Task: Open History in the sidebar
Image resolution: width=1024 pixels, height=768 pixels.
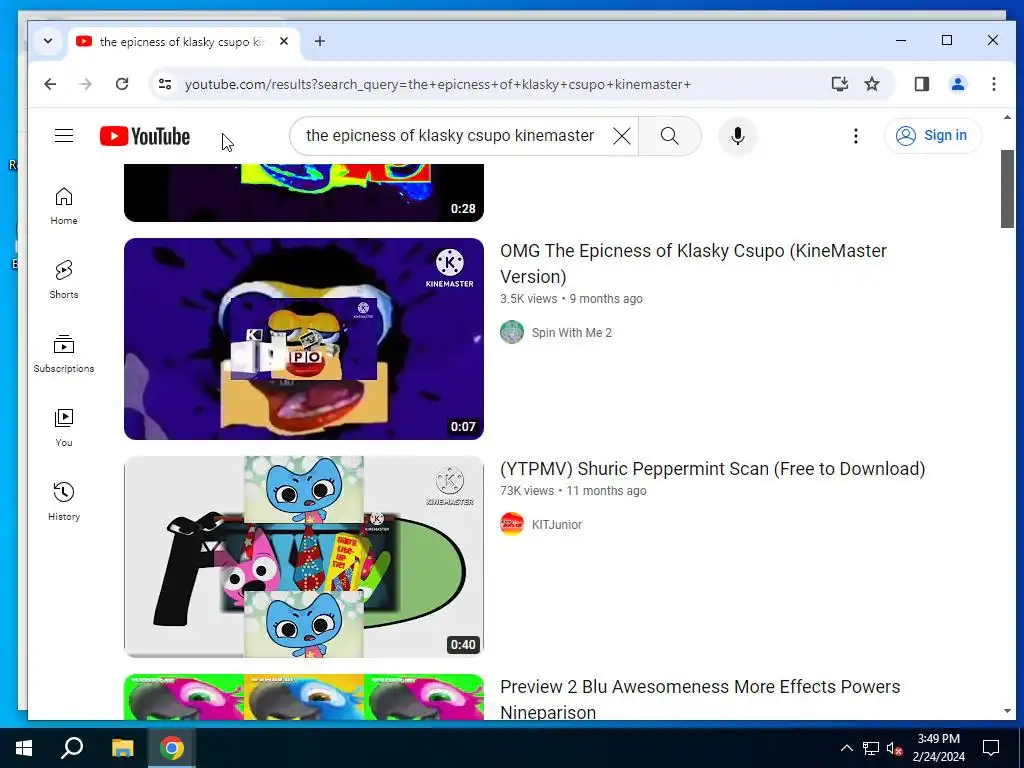Action: pos(64,502)
